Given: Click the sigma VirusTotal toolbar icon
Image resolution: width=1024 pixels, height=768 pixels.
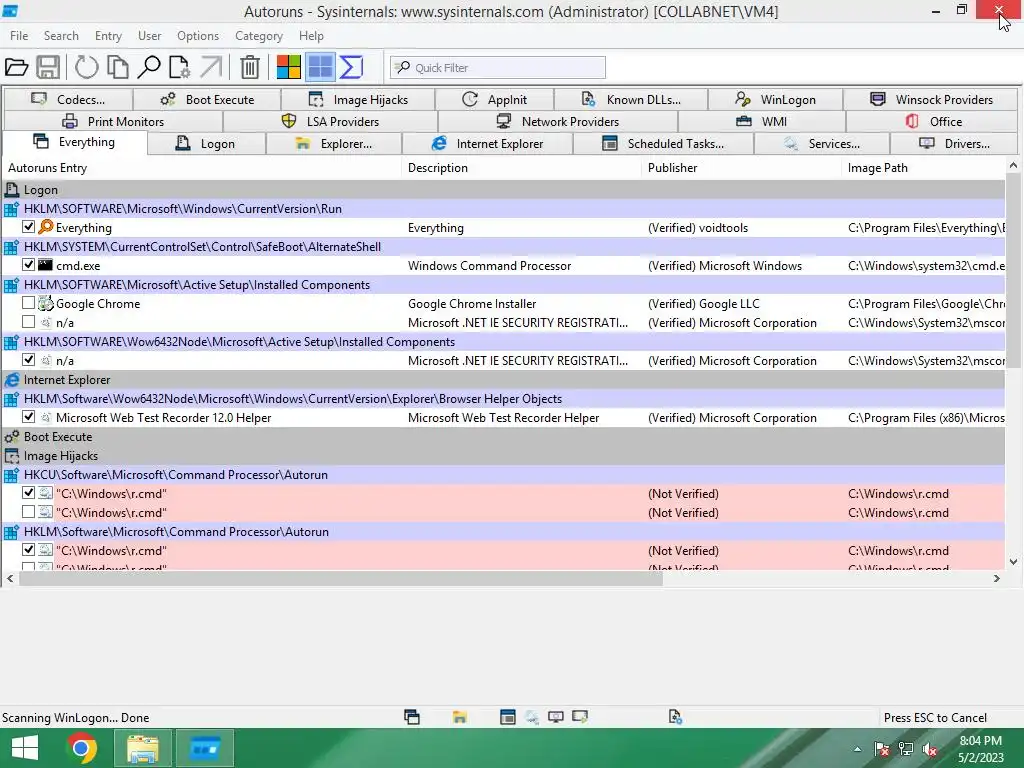Looking at the screenshot, I should pos(351,67).
